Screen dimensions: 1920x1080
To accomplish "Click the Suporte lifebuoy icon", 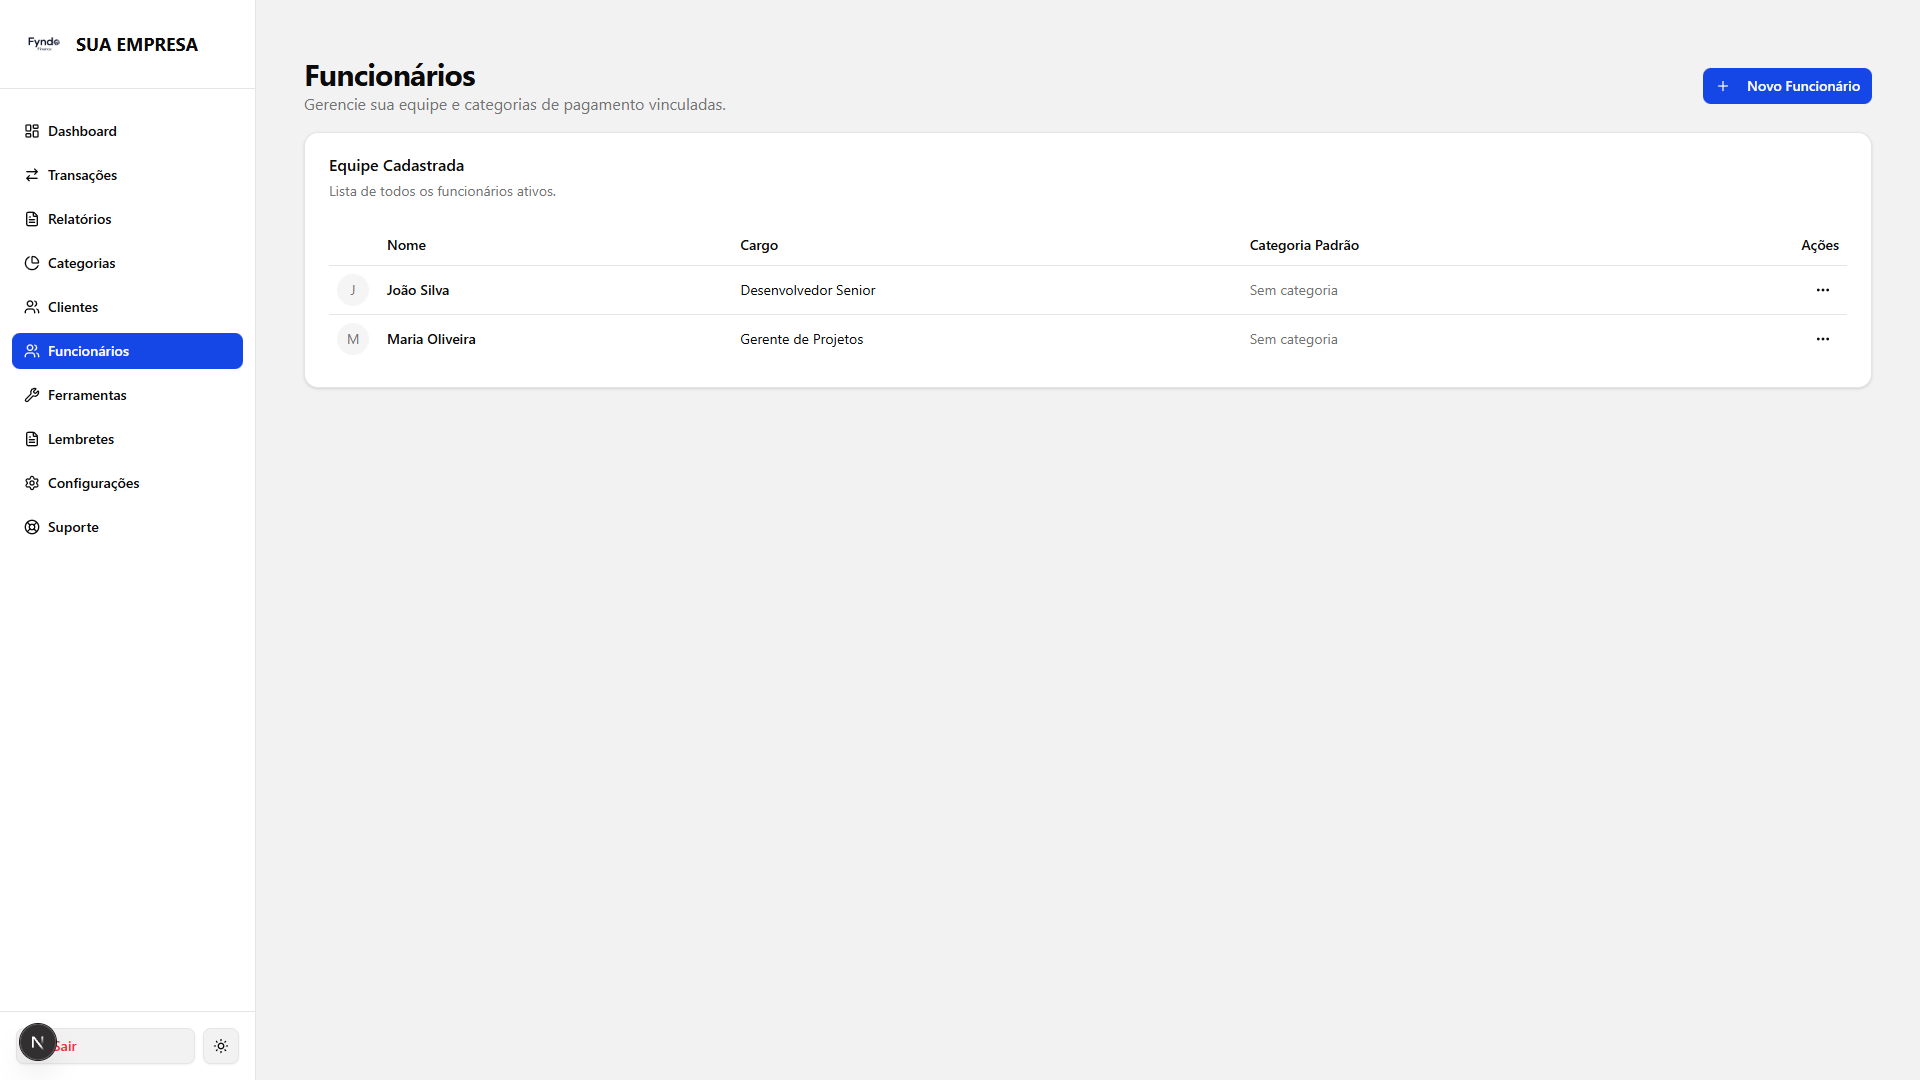I will click(32, 527).
